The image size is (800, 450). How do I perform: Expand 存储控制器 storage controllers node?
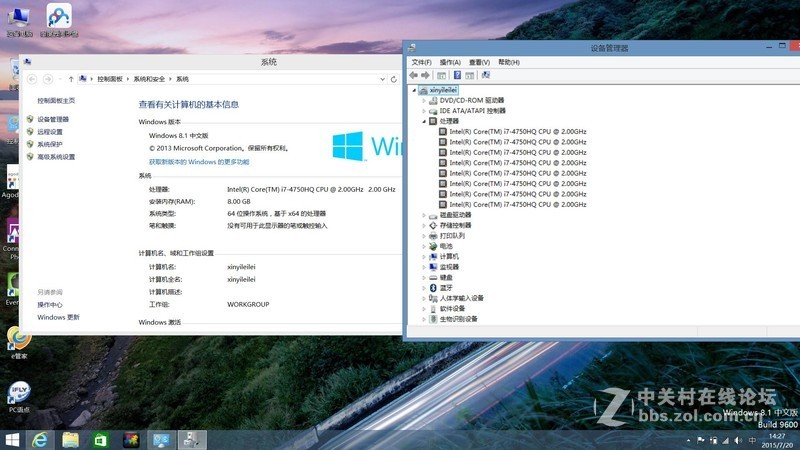point(423,226)
